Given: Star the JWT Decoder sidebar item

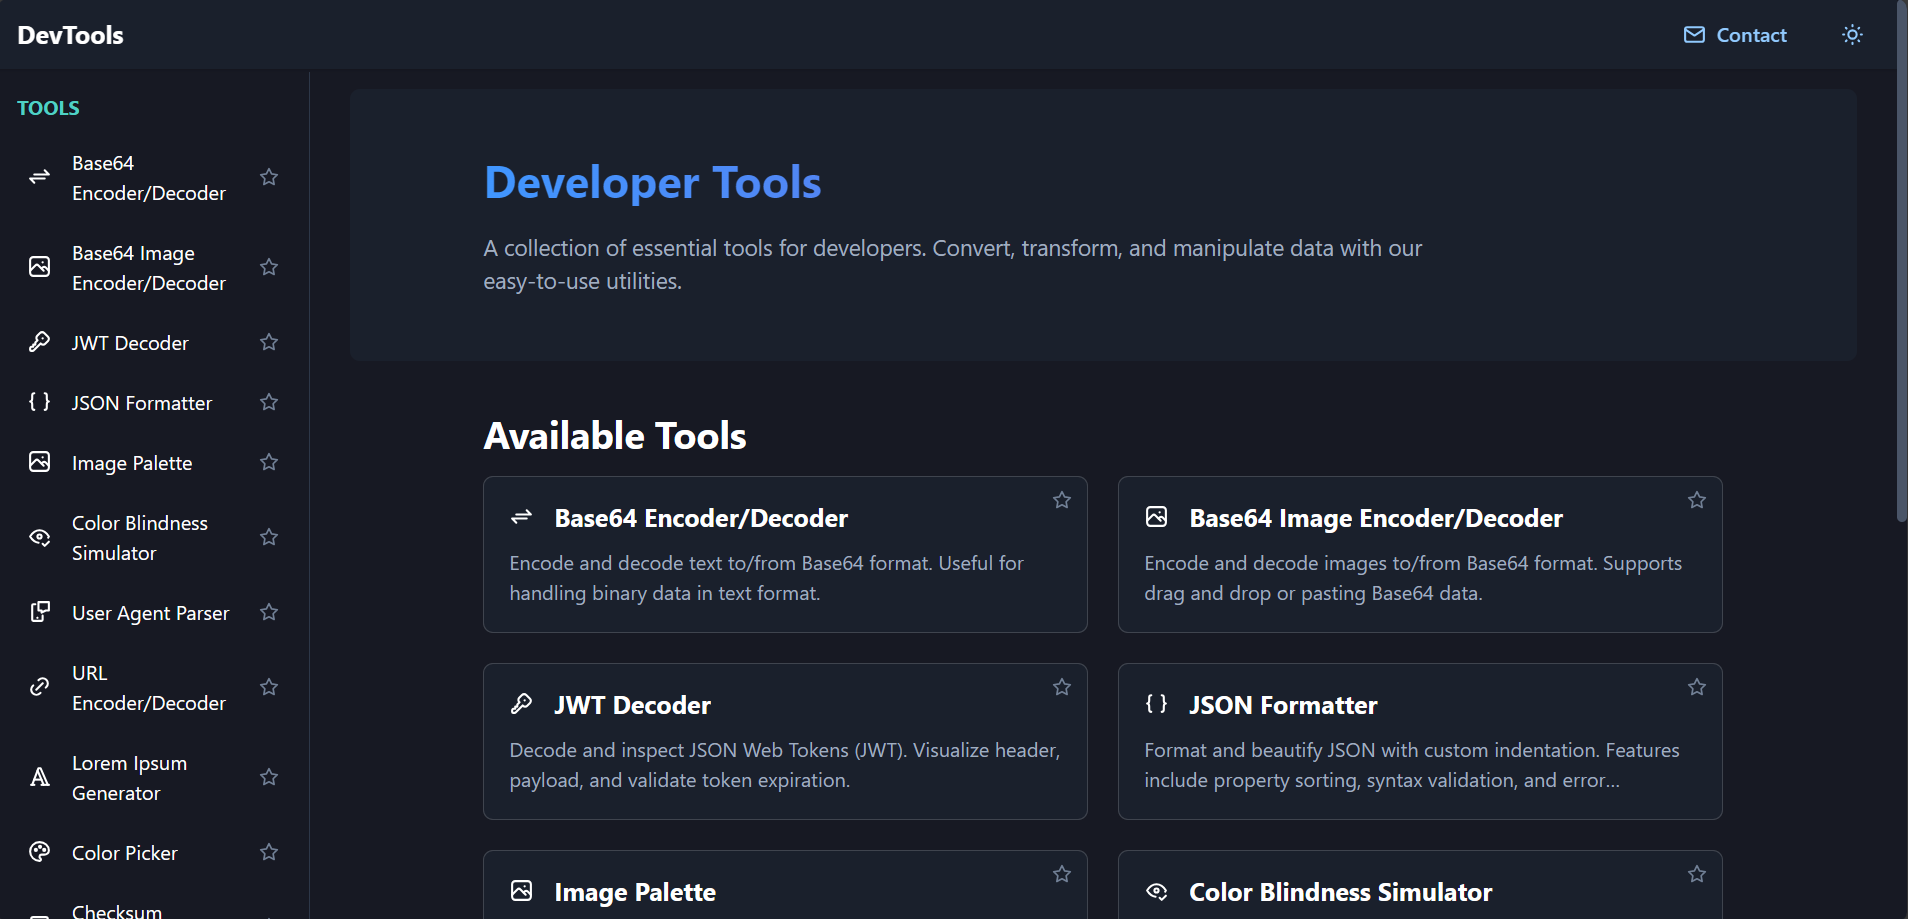Looking at the screenshot, I should (x=269, y=342).
